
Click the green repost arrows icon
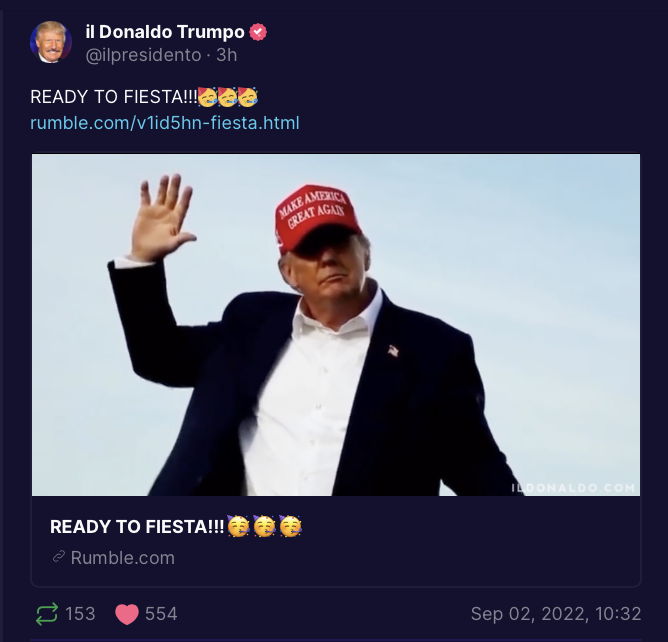[x=46, y=614]
